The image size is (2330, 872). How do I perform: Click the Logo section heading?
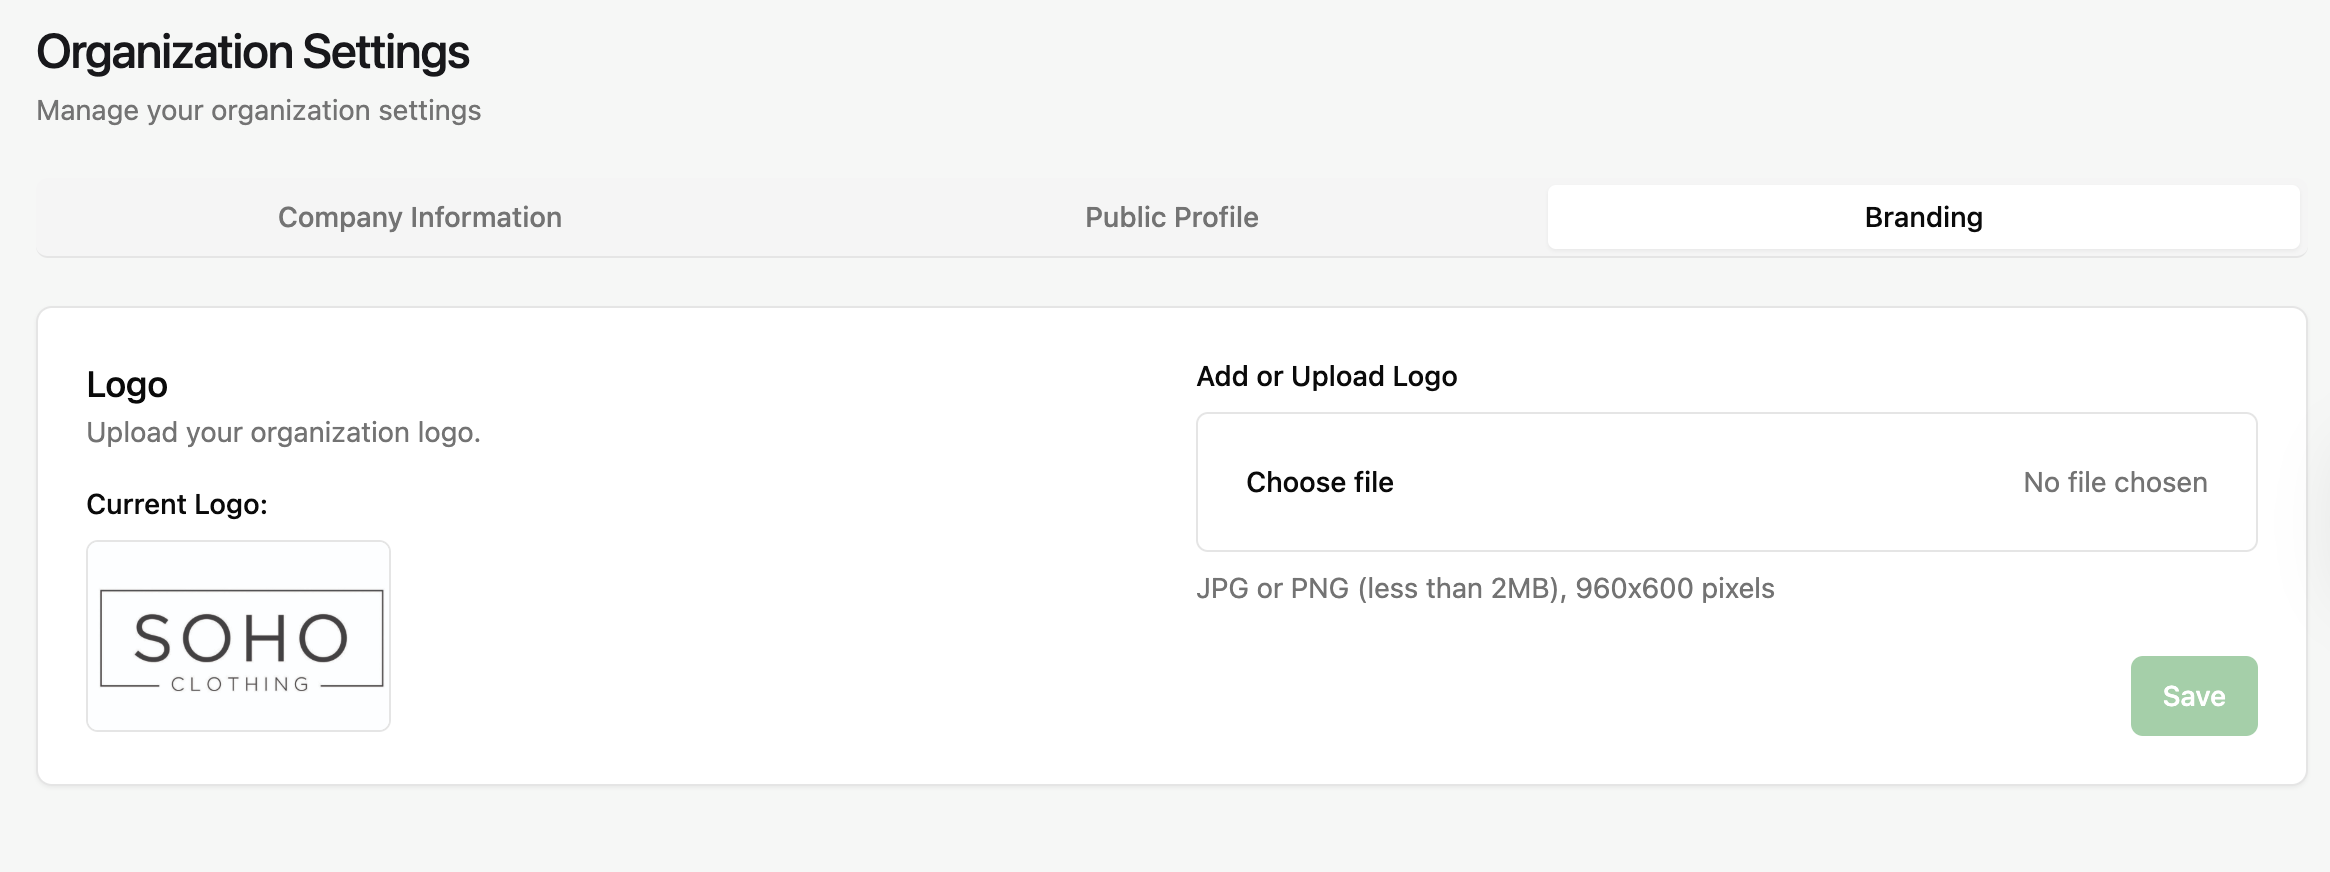126,385
